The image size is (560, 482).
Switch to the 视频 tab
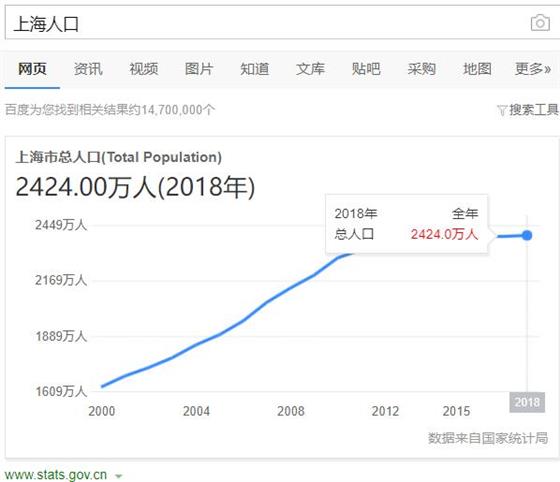point(144,69)
